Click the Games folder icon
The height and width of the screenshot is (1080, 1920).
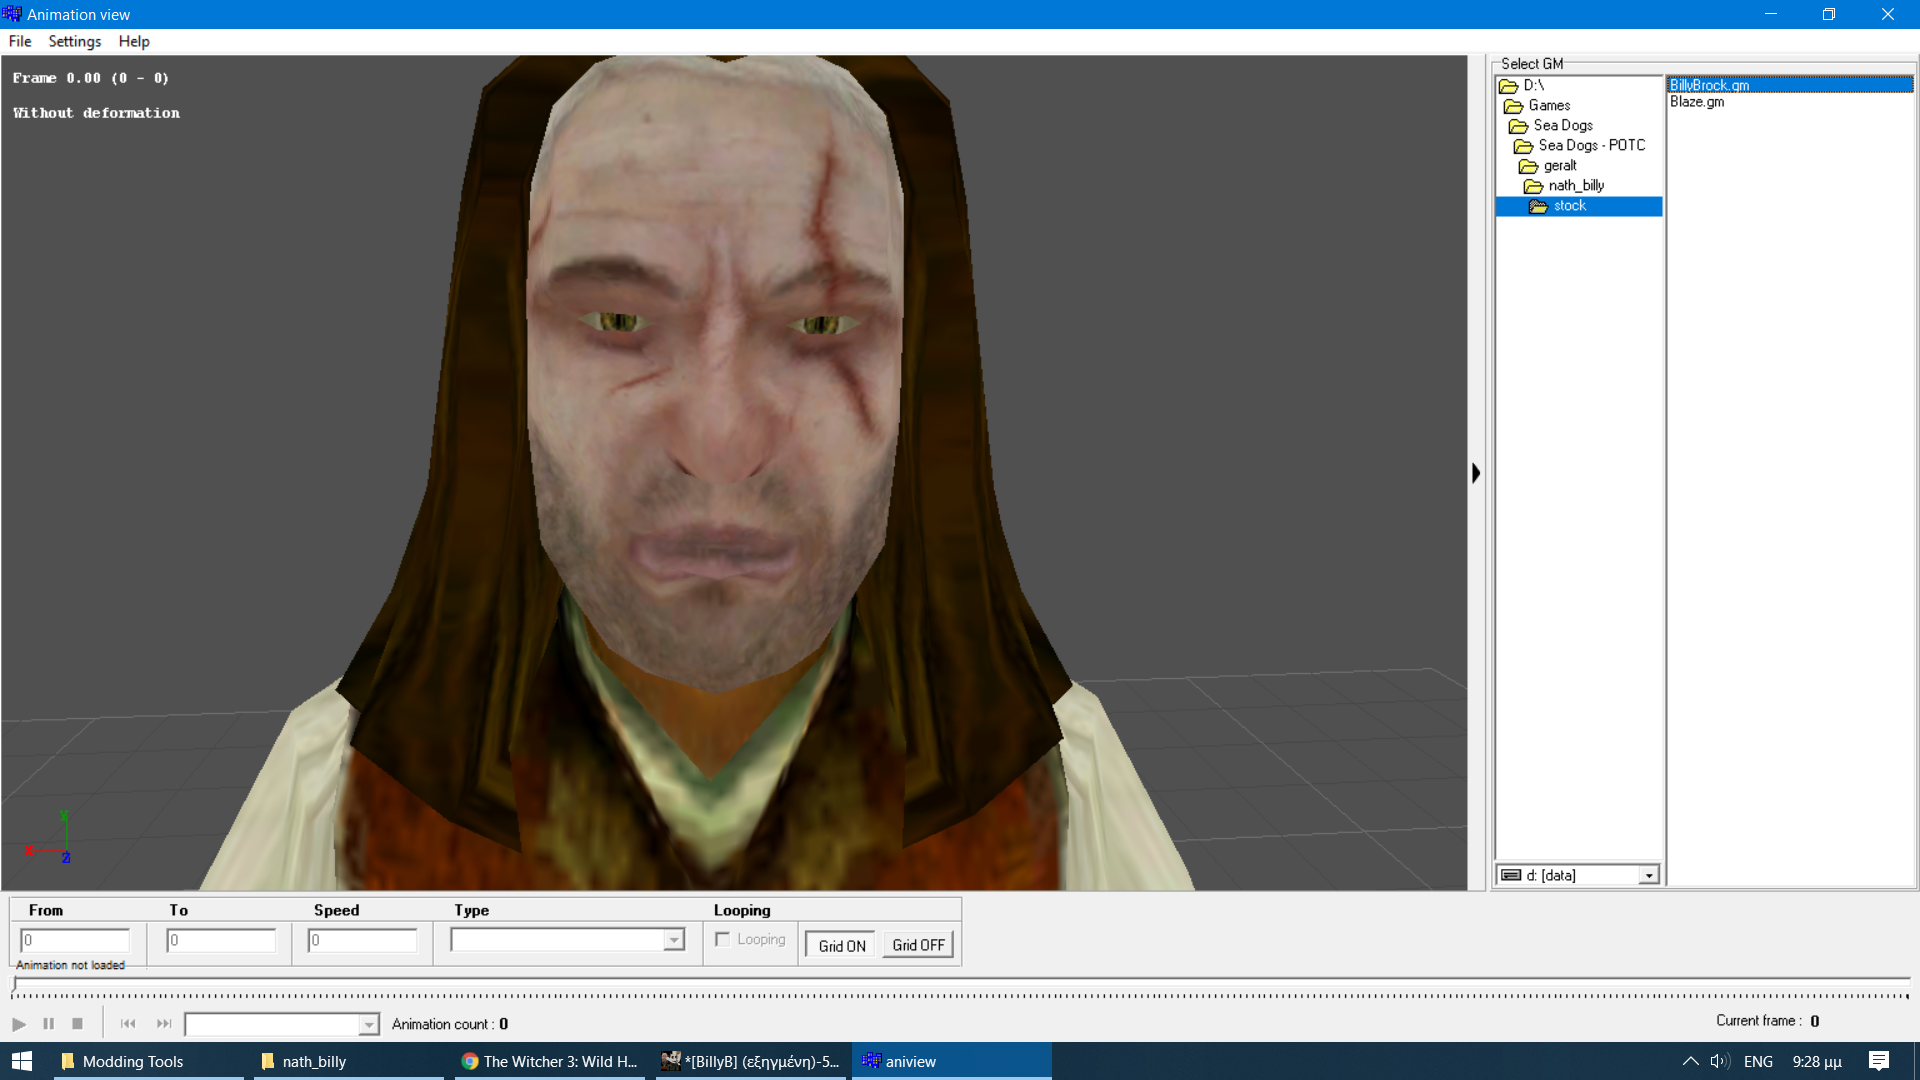tap(1513, 106)
